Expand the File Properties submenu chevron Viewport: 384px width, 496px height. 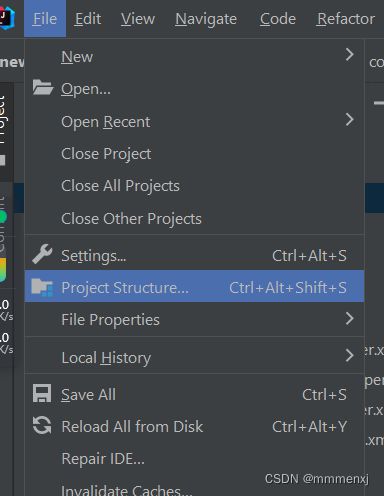[349, 318]
